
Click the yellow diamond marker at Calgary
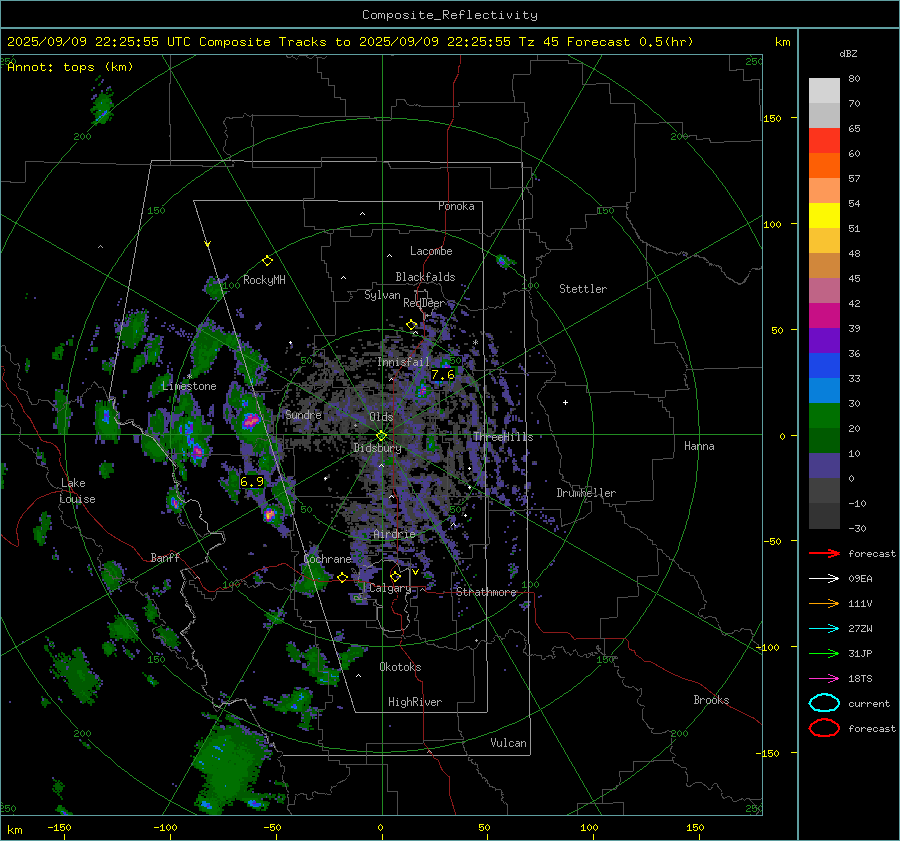395,576
